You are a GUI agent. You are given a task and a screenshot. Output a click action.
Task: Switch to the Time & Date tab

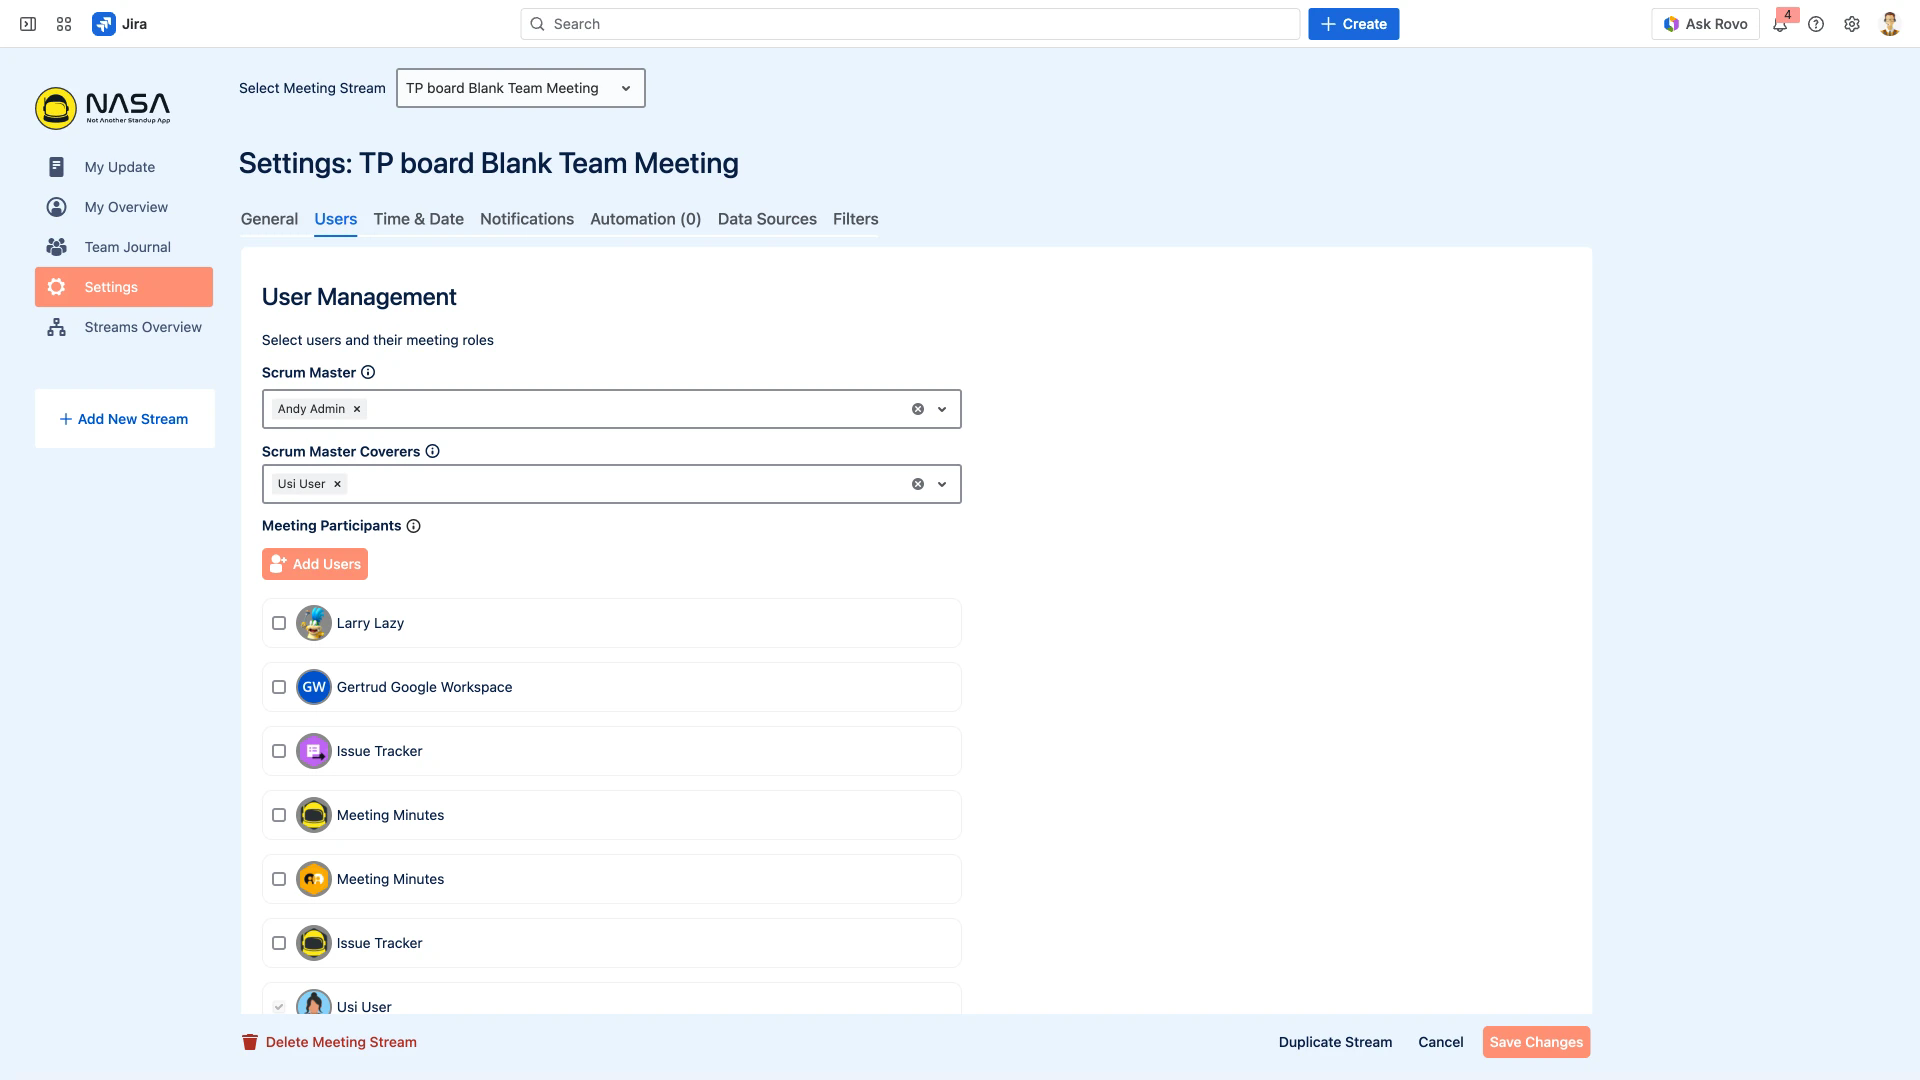pos(418,219)
